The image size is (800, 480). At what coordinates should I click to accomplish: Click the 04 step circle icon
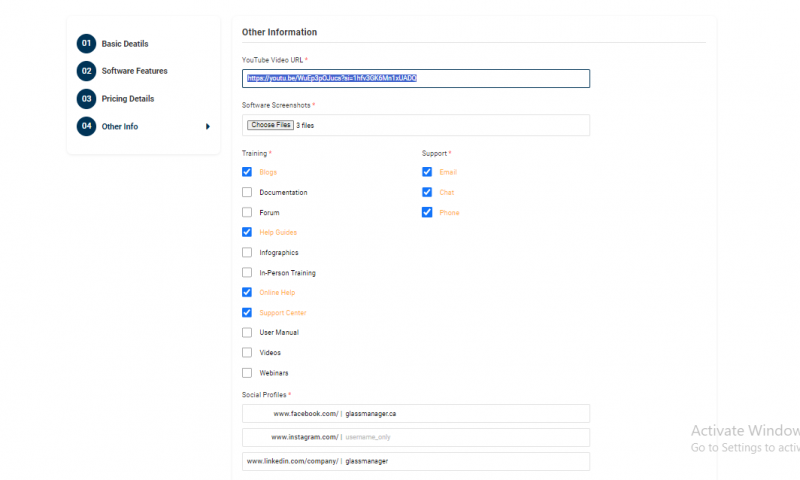coord(86,126)
